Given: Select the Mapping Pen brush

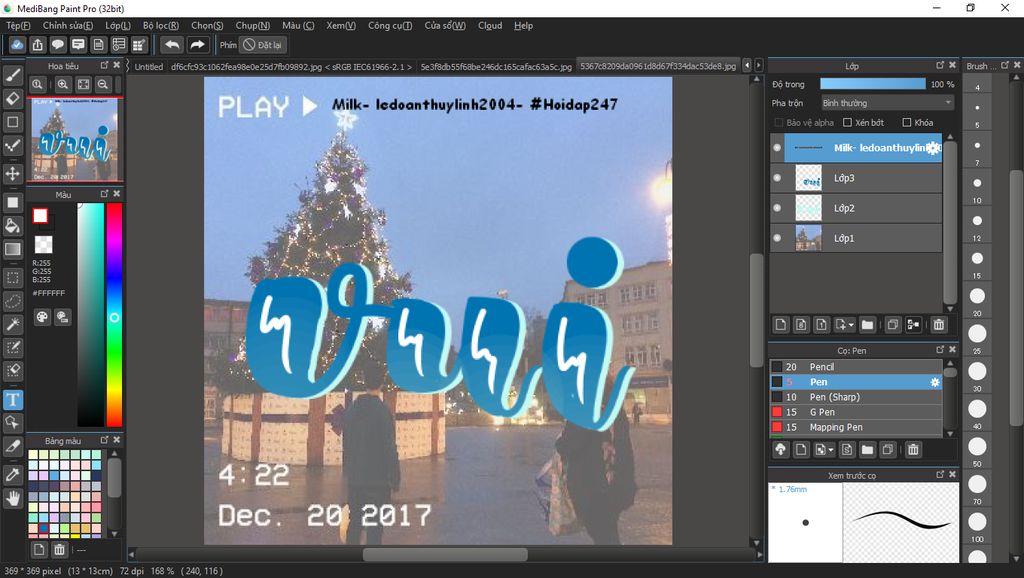Looking at the screenshot, I should point(856,427).
